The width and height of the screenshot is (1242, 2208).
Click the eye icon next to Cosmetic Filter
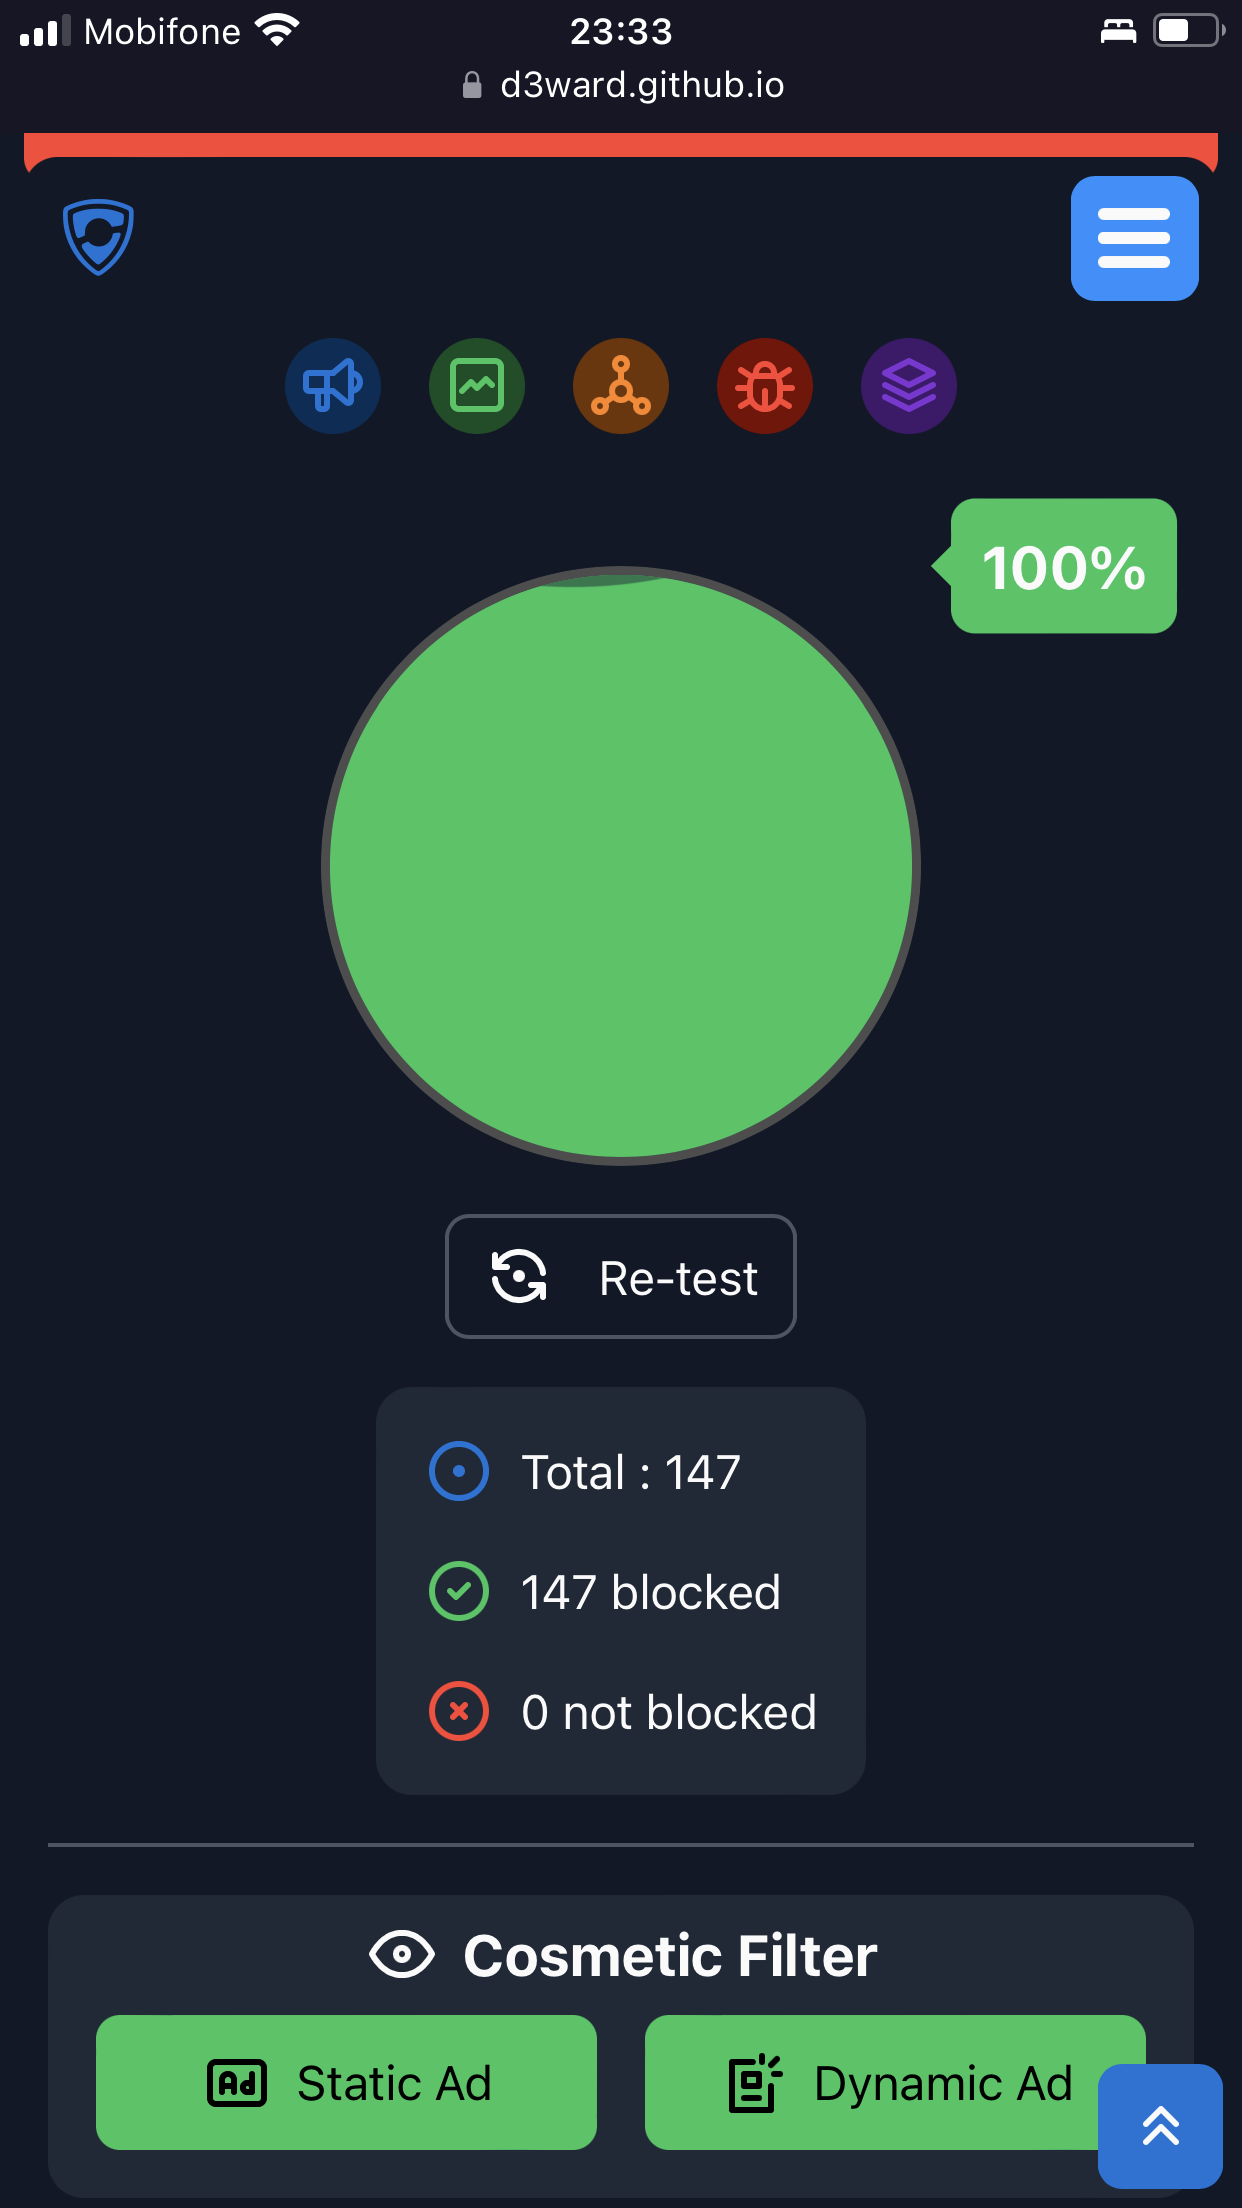coord(402,1954)
